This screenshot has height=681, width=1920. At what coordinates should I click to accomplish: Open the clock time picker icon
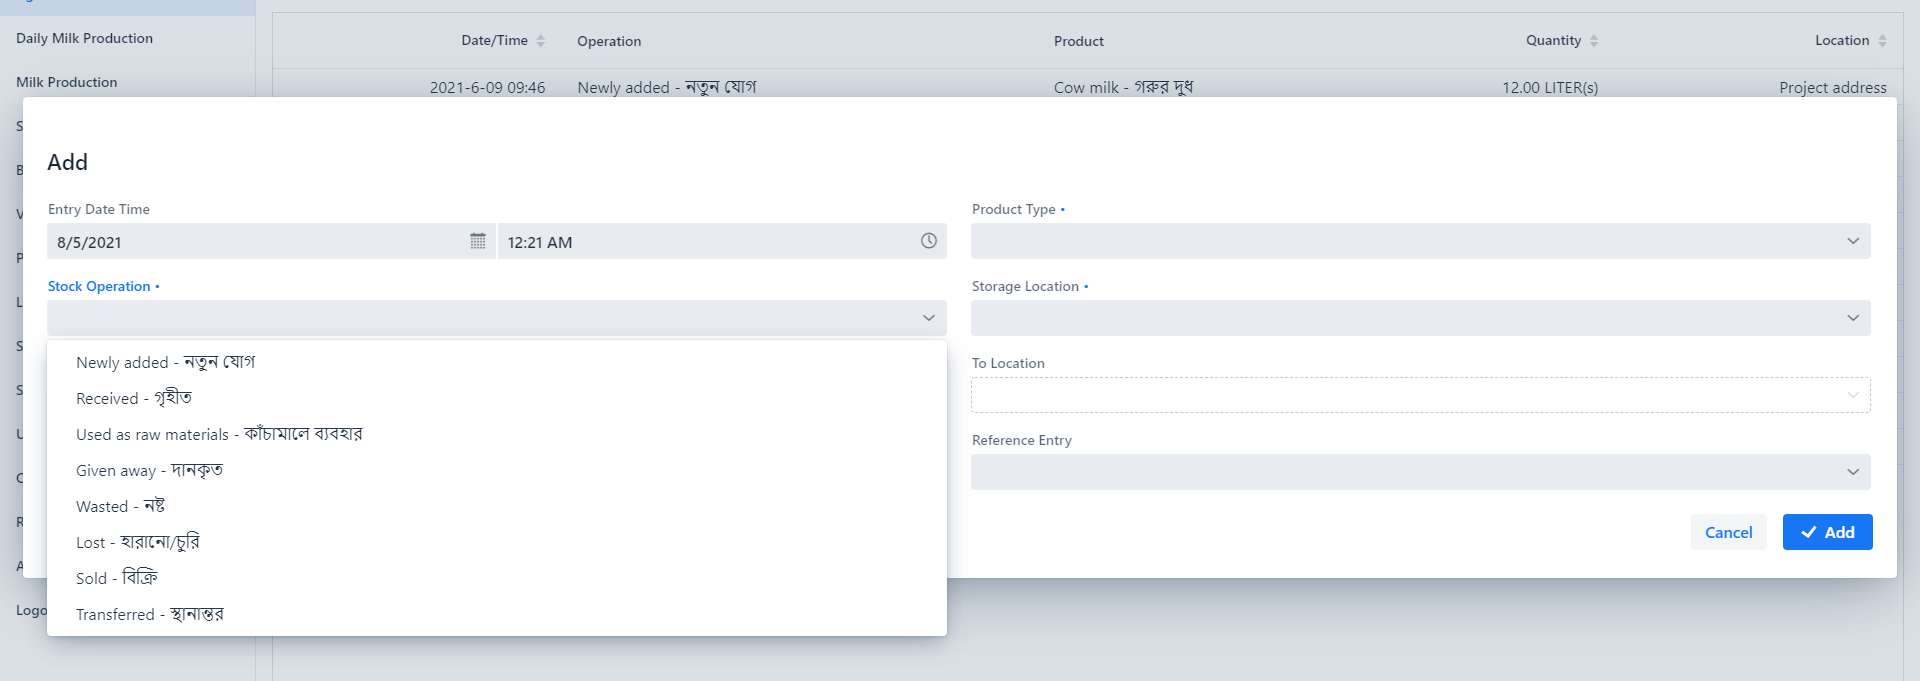(x=928, y=241)
